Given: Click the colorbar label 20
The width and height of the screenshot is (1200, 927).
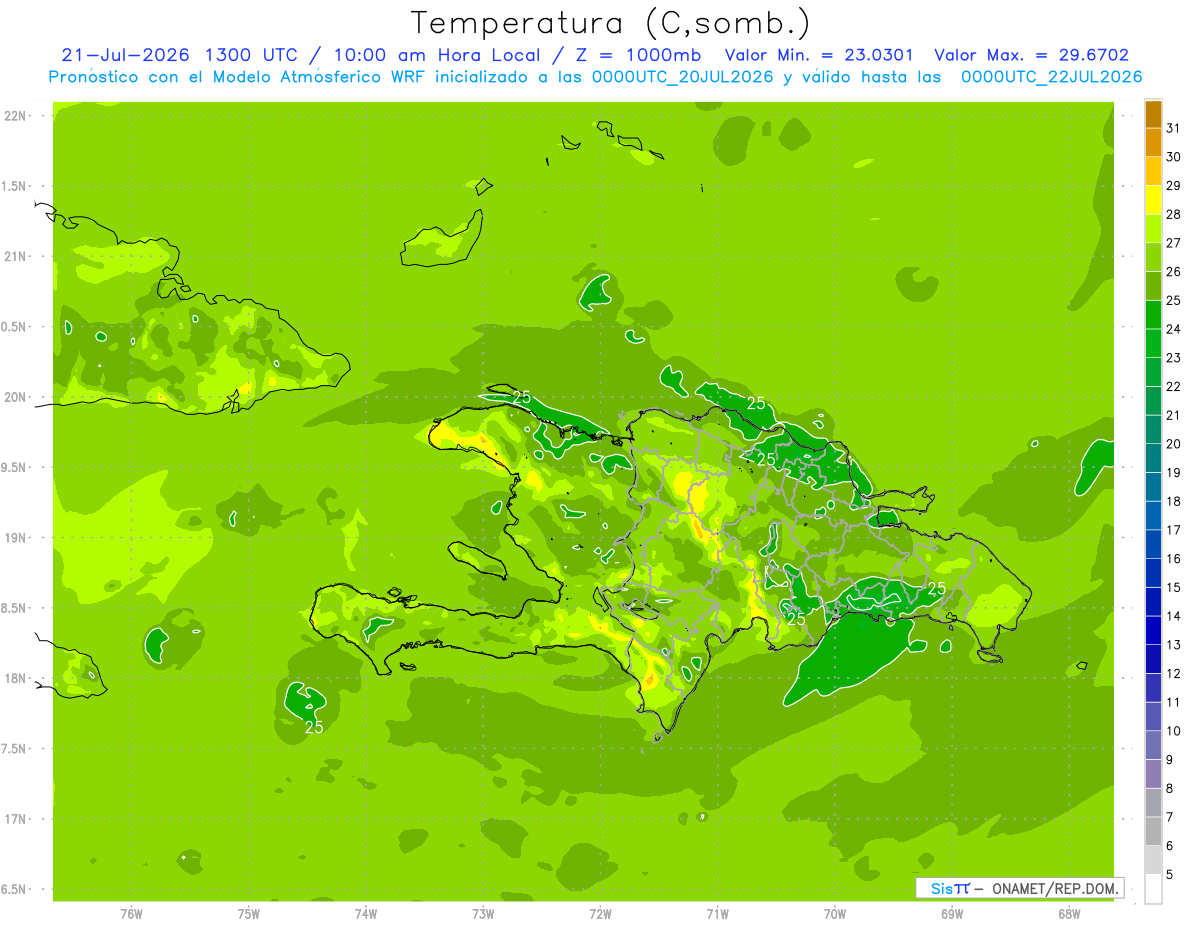Looking at the screenshot, I should 1173,444.
